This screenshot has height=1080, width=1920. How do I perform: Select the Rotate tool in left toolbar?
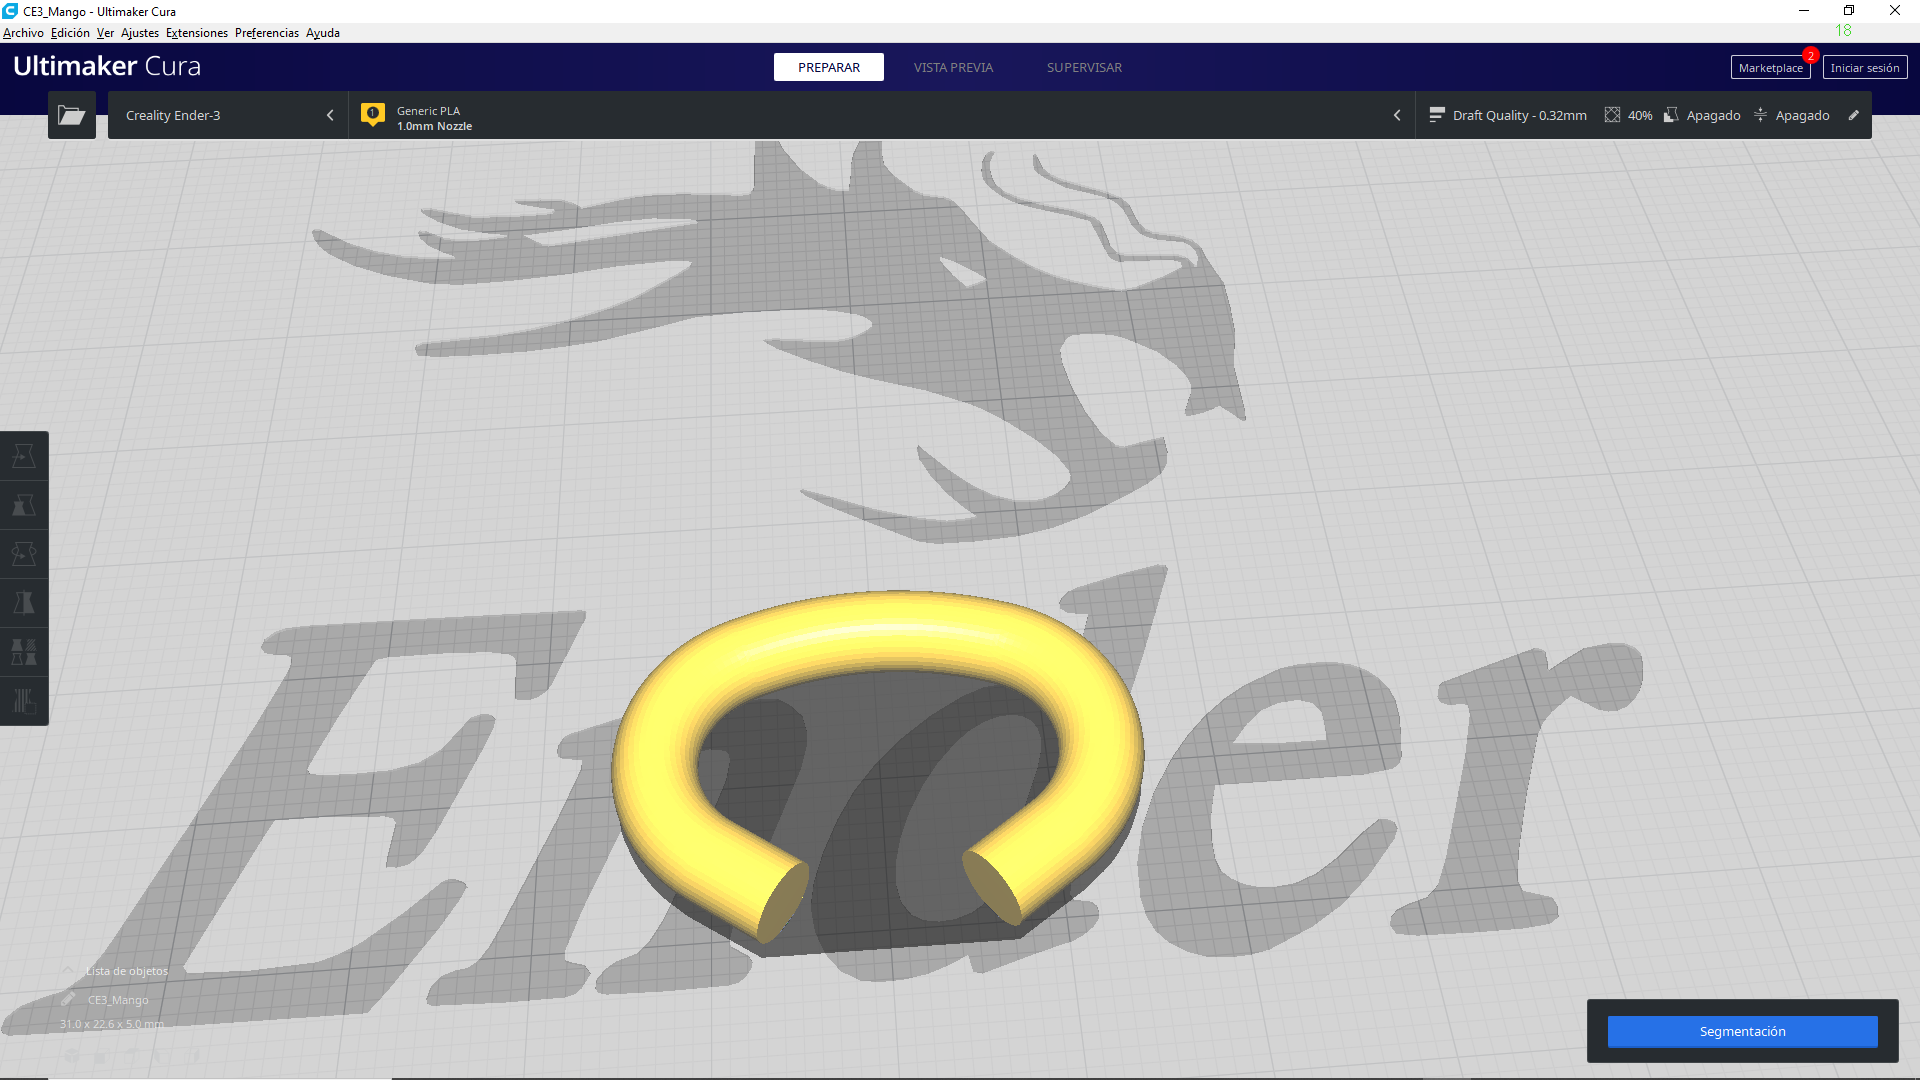point(24,554)
